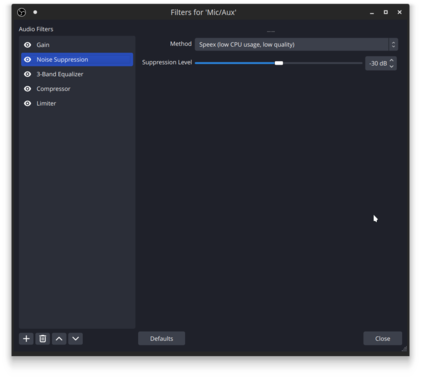Toggle visibility of the Gain filter

point(28,45)
